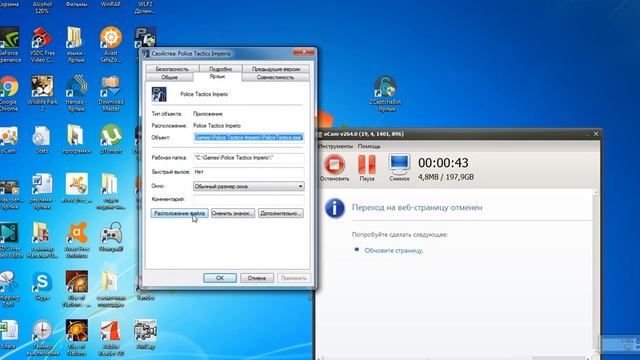Launch VSDC Free Video Converter shortcut

click(42, 44)
